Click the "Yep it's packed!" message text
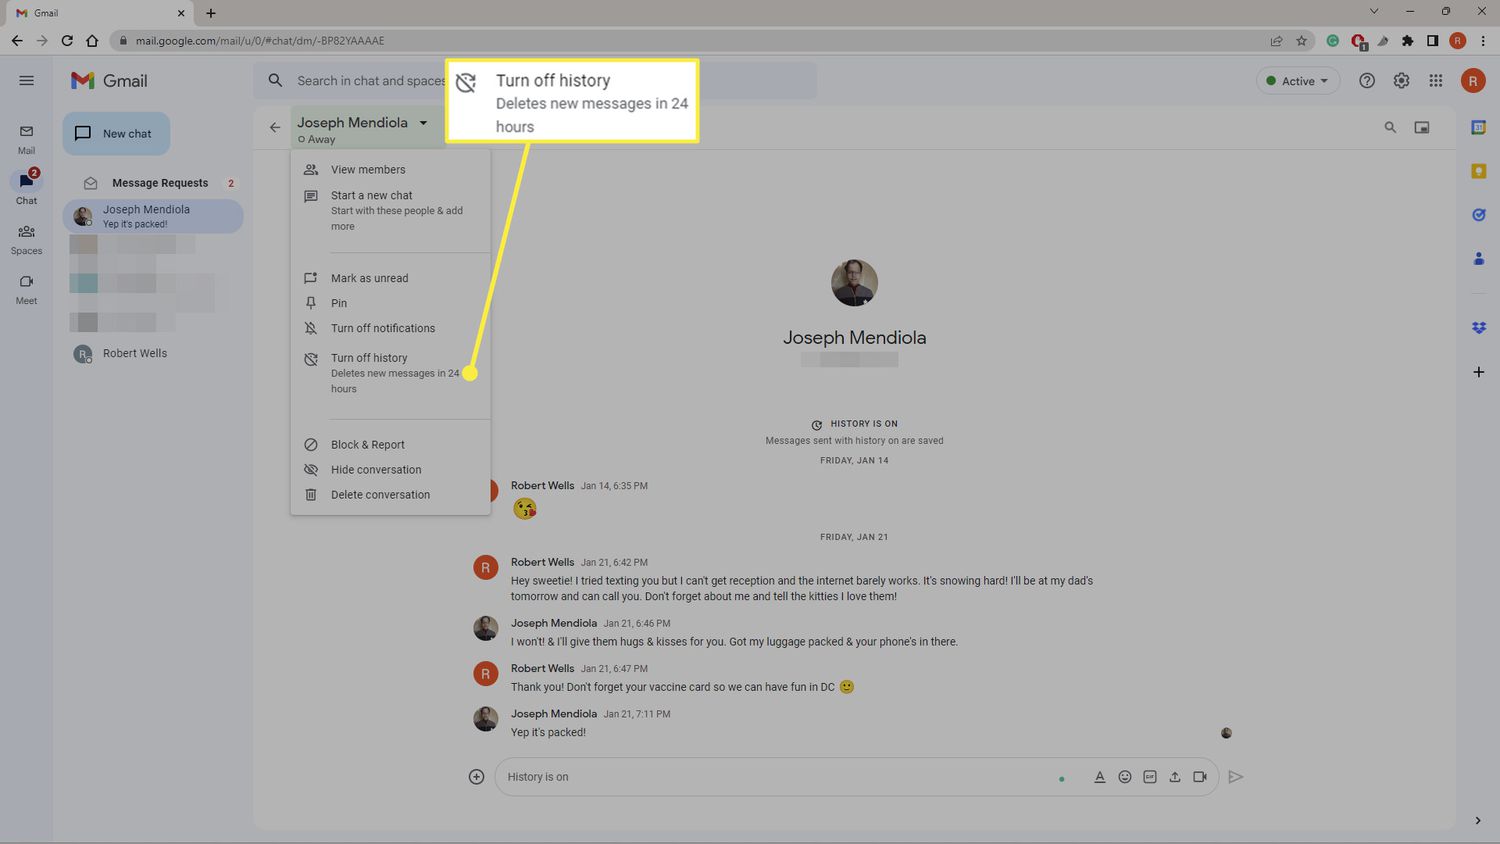 [x=548, y=733]
